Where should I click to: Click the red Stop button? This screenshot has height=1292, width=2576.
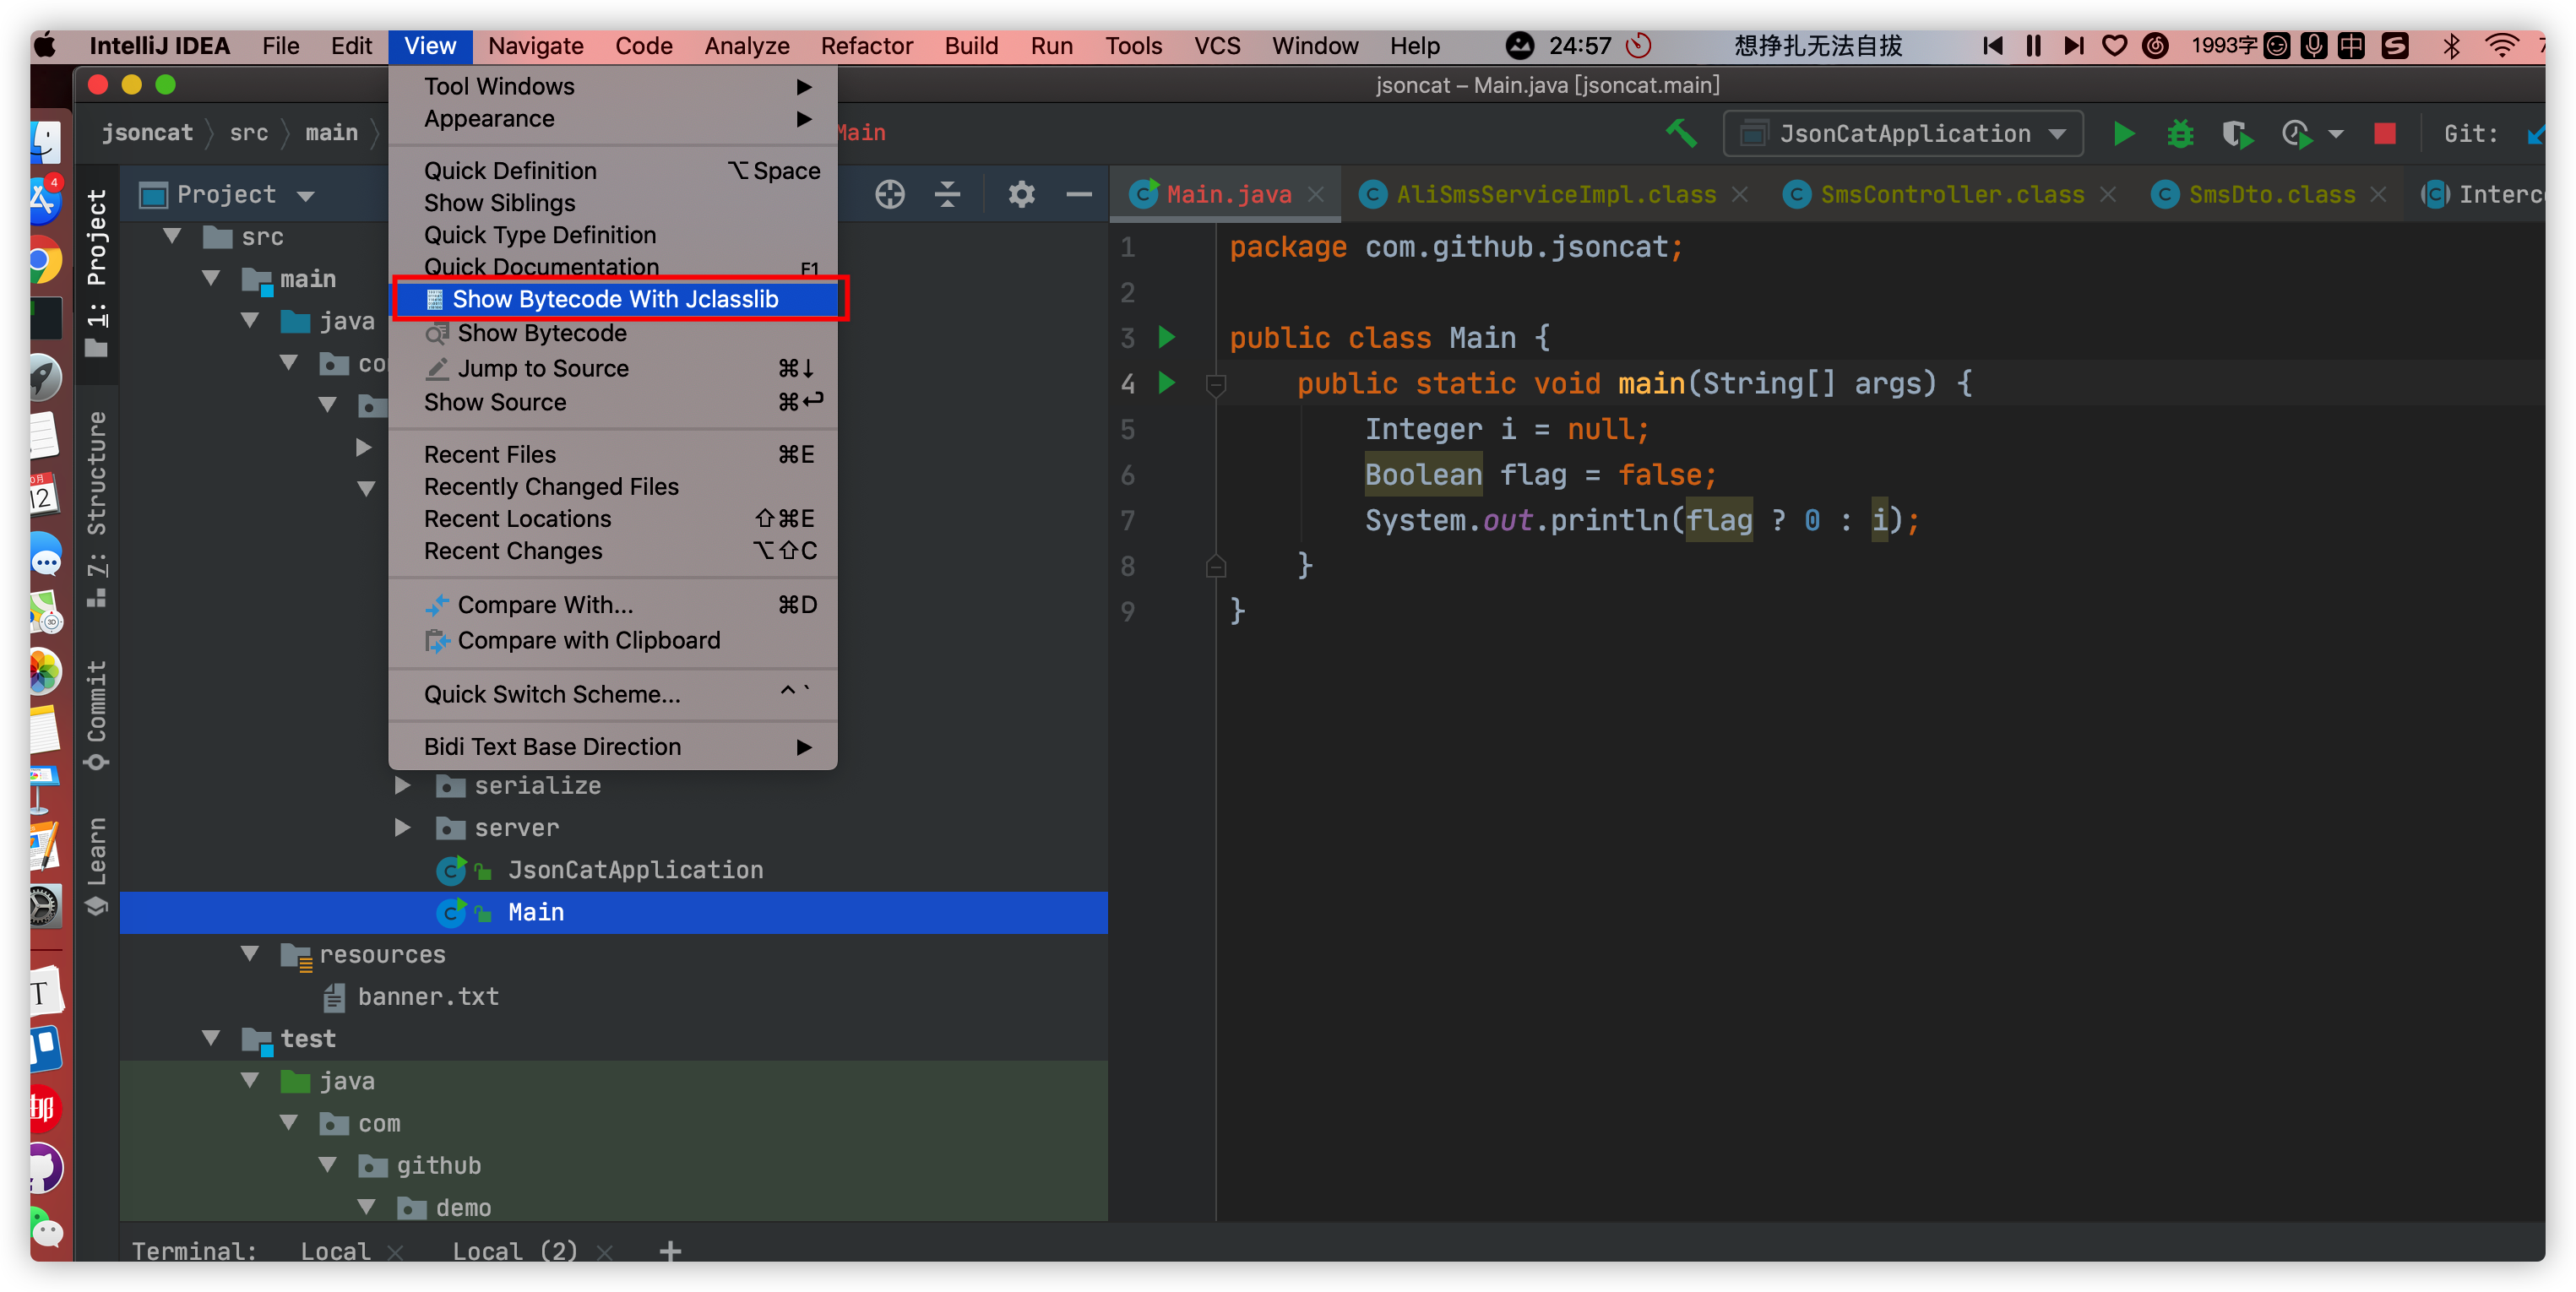[2384, 133]
